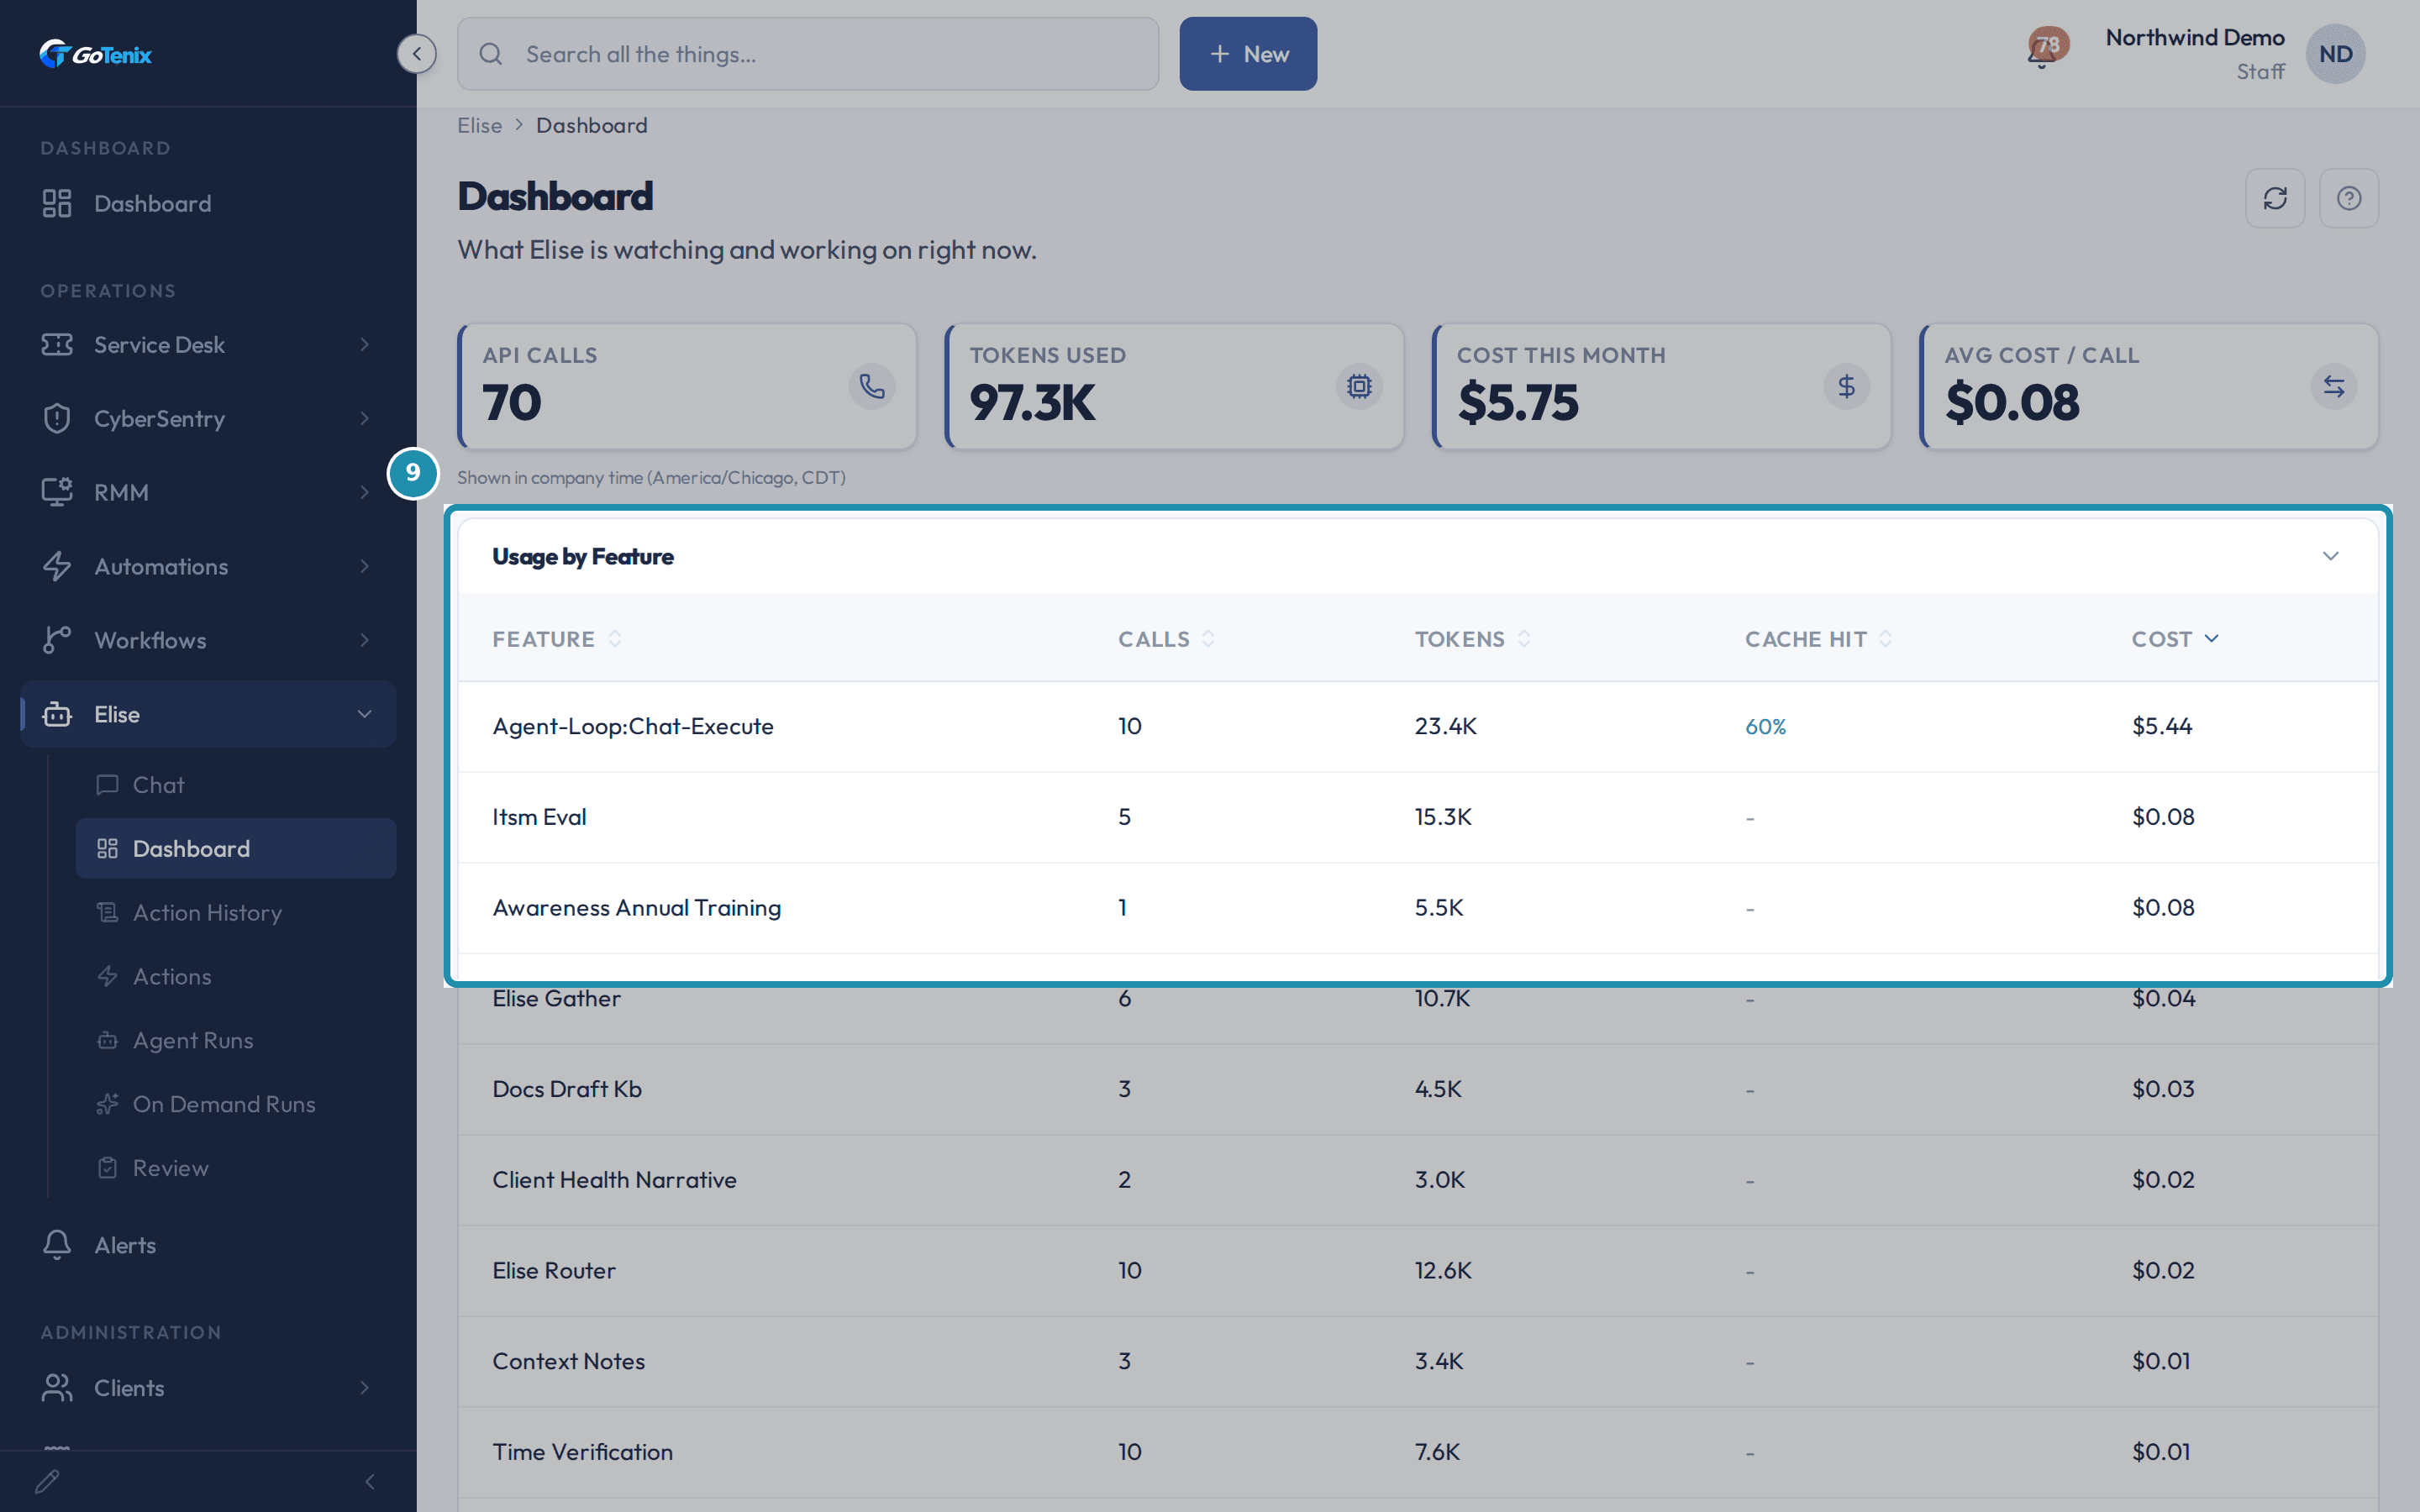Click the Agent-Loop:Chat-Execute row
The height and width of the screenshot is (1512, 2420).
(1418, 727)
